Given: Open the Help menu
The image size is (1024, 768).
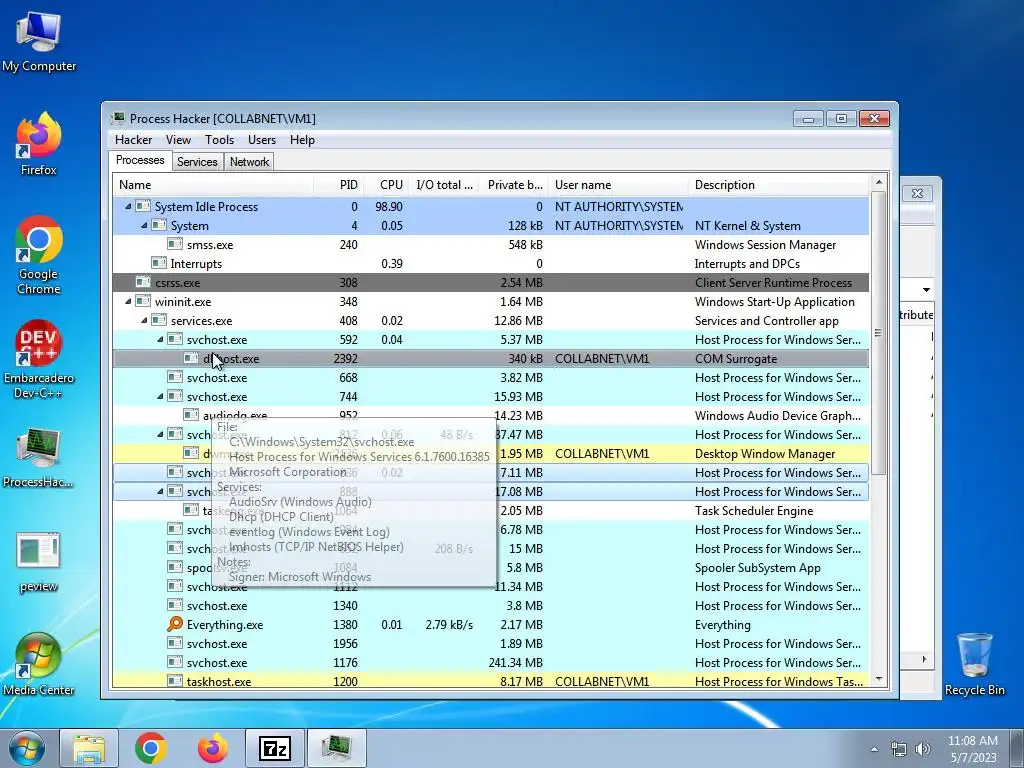Looking at the screenshot, I should [x=302, y=140].
